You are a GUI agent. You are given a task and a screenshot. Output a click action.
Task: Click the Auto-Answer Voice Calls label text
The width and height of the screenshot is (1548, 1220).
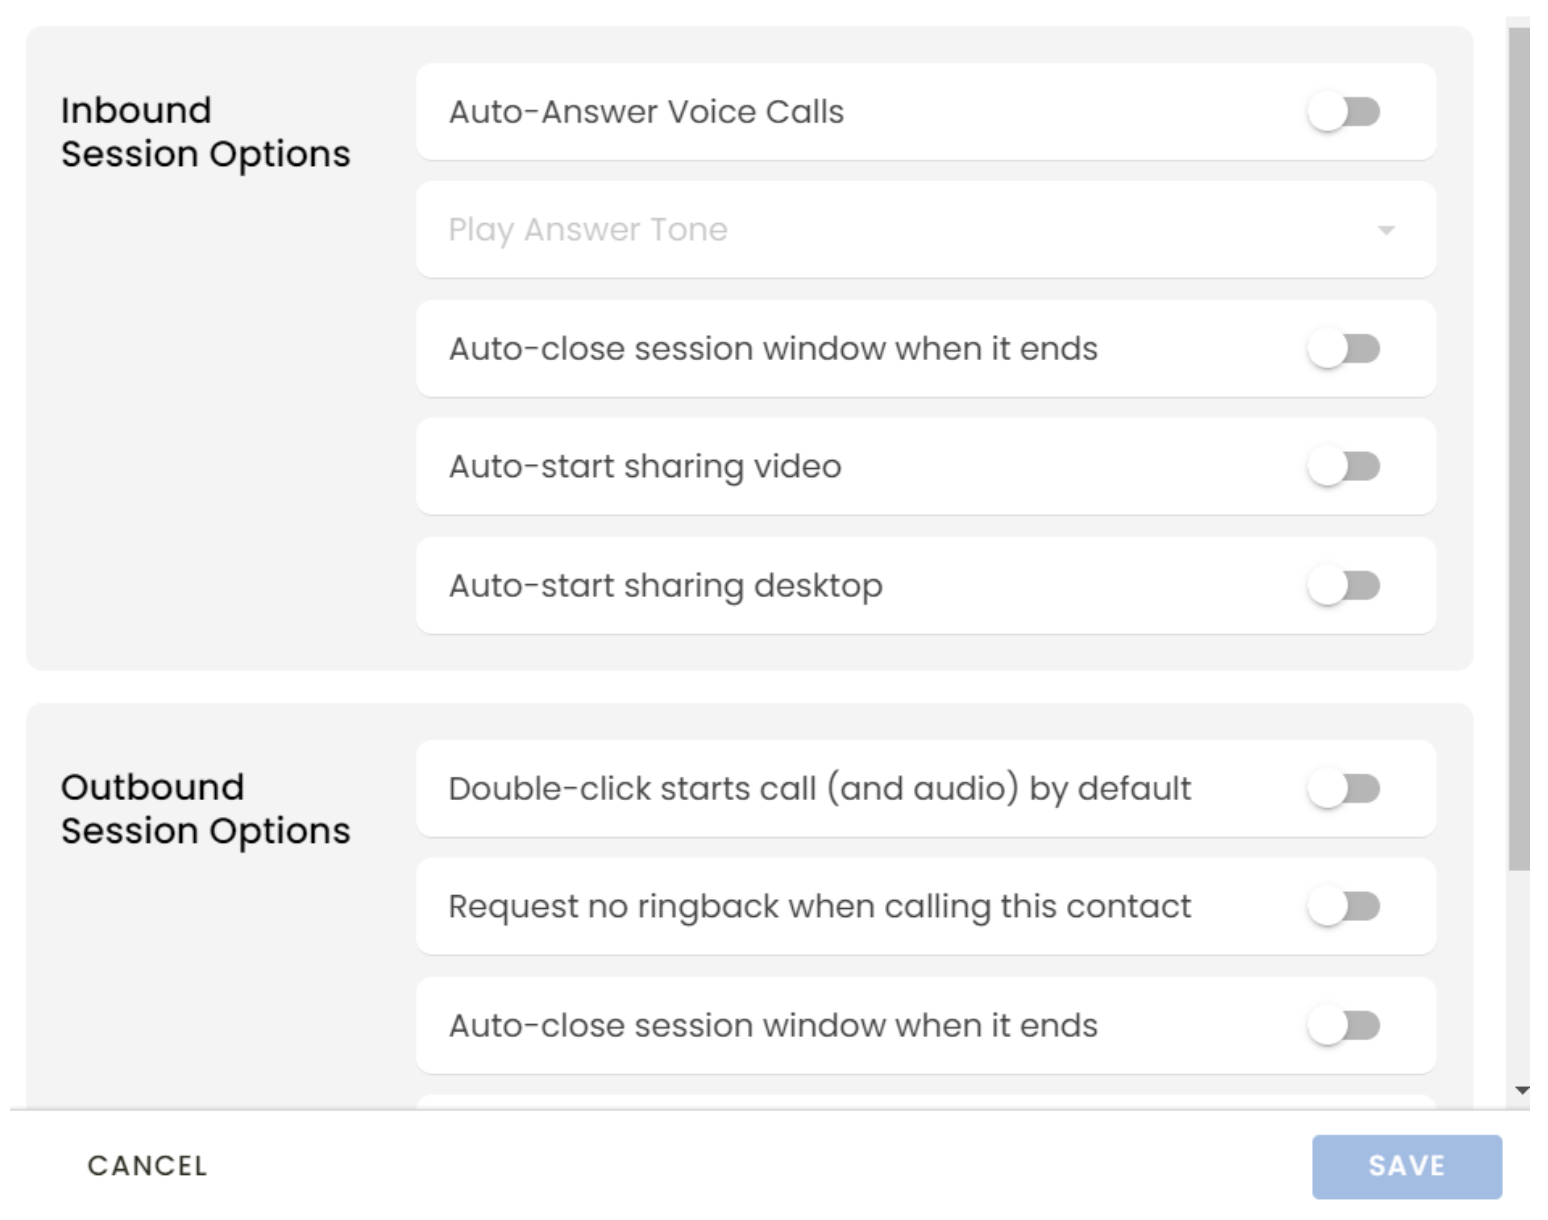(646, 112)
